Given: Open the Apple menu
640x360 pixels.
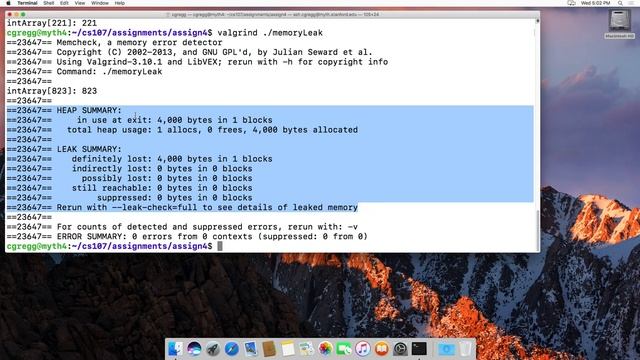Looking at the screenshot, I should (9, 3).
